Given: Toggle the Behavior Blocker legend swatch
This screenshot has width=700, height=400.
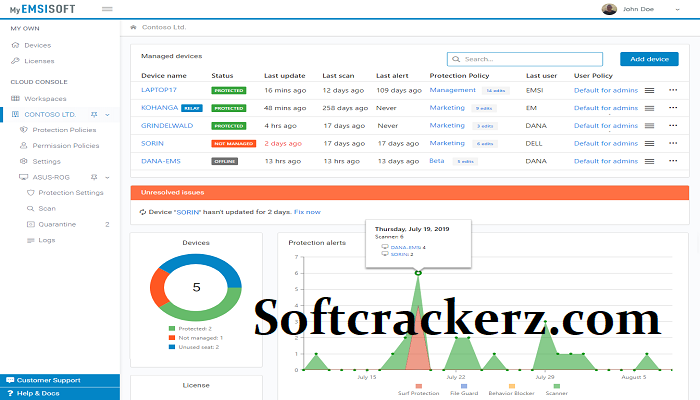Looking at the screenshot, I should [x=512, y=386].
